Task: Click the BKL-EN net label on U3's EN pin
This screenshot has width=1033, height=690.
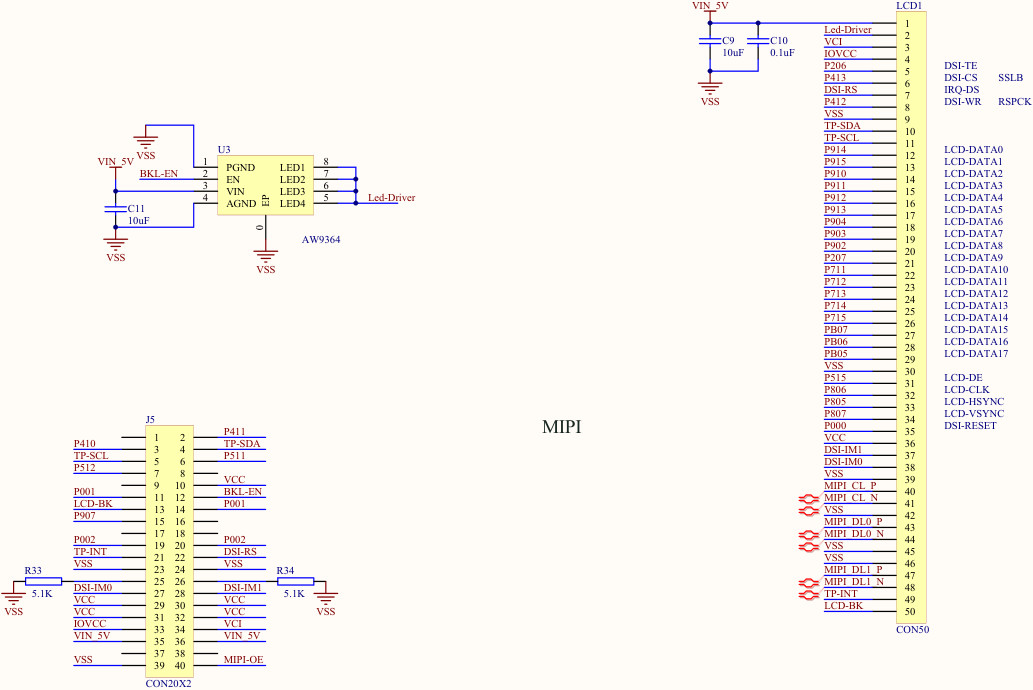Action: [x=158, y=174]
